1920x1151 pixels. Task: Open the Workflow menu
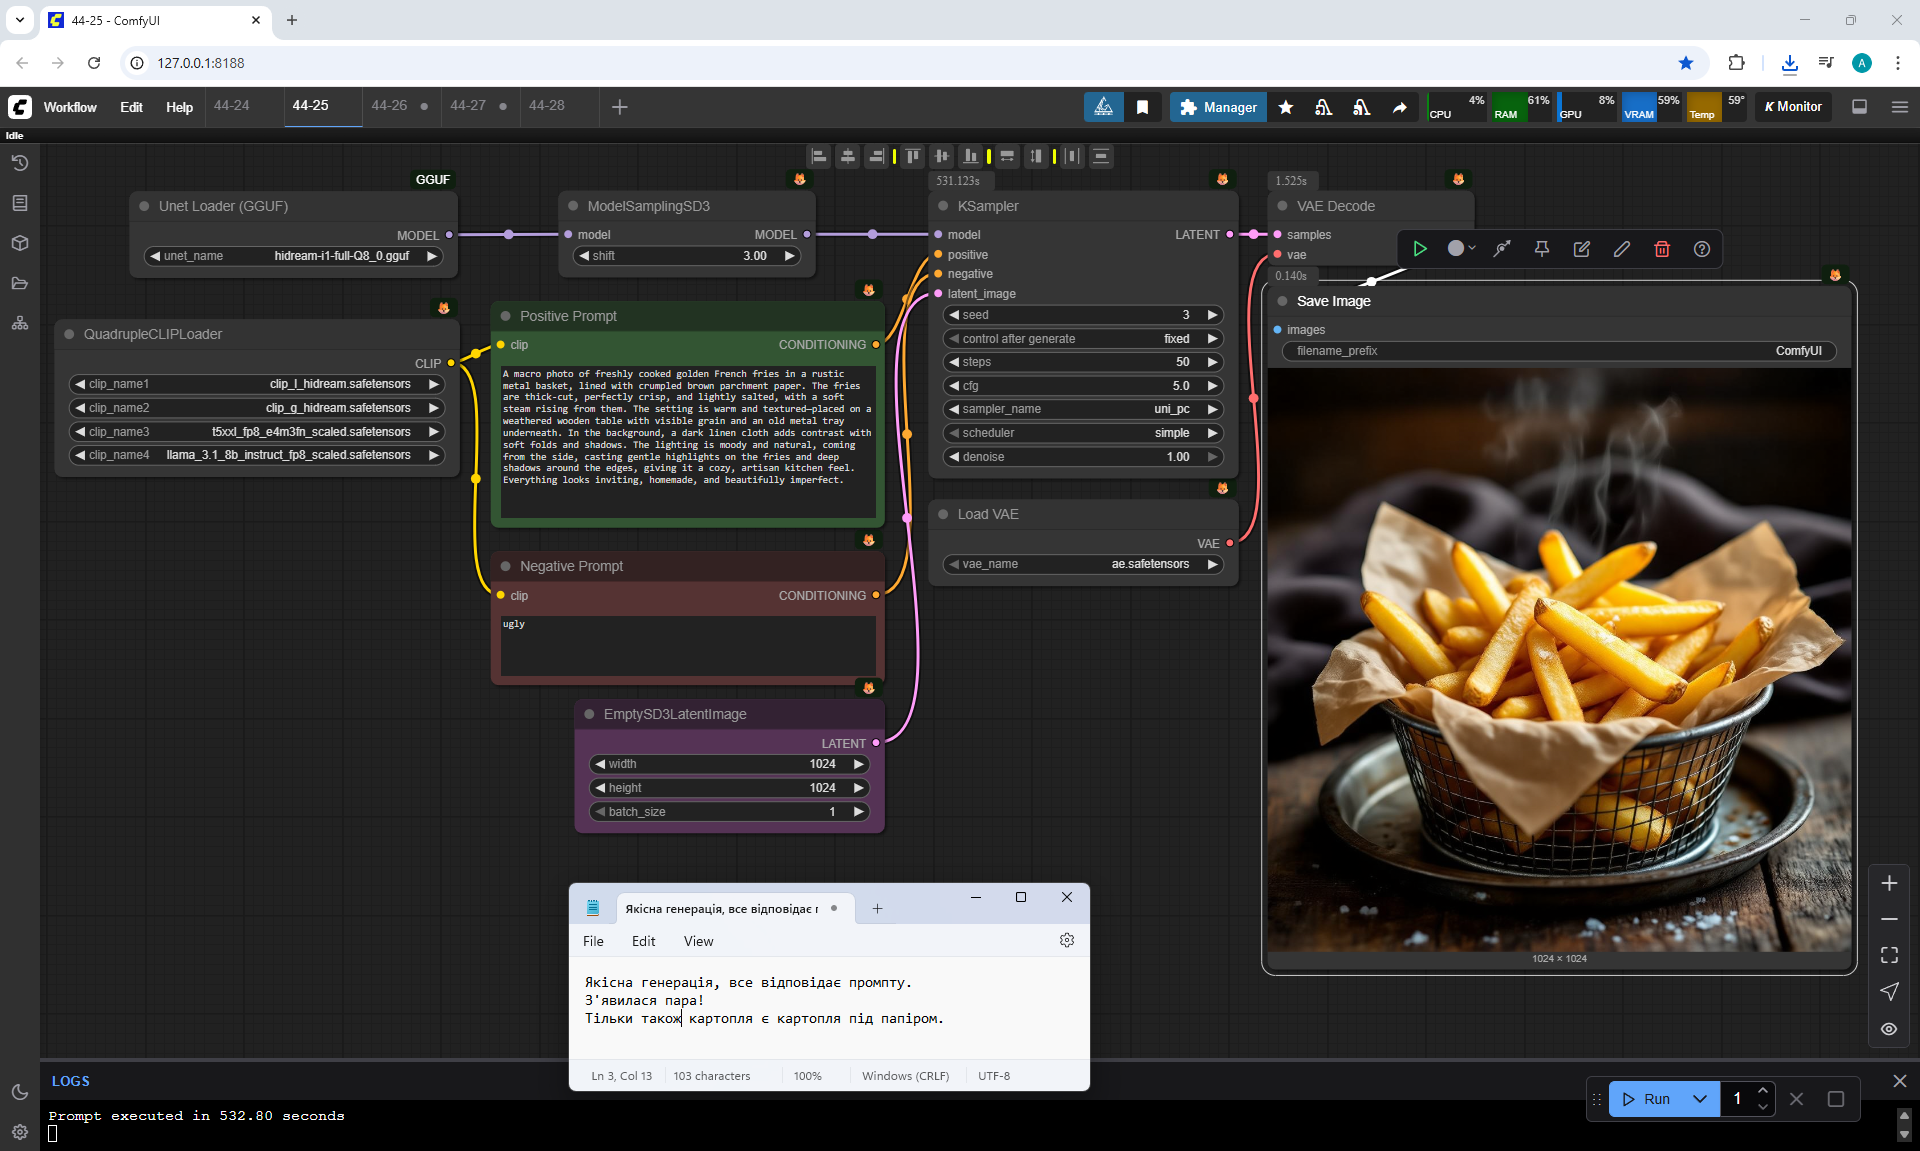(70, 107)
